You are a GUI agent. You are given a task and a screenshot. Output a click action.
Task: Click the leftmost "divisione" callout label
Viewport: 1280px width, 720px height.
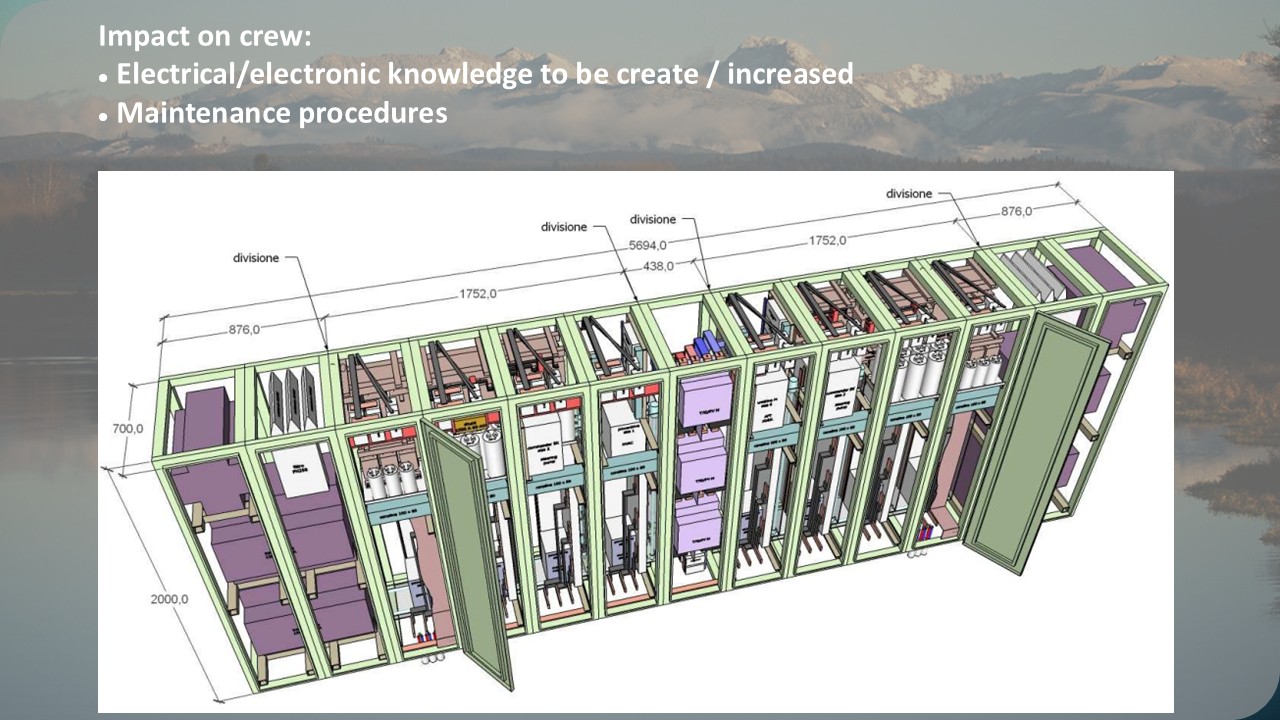coord(256,258)
